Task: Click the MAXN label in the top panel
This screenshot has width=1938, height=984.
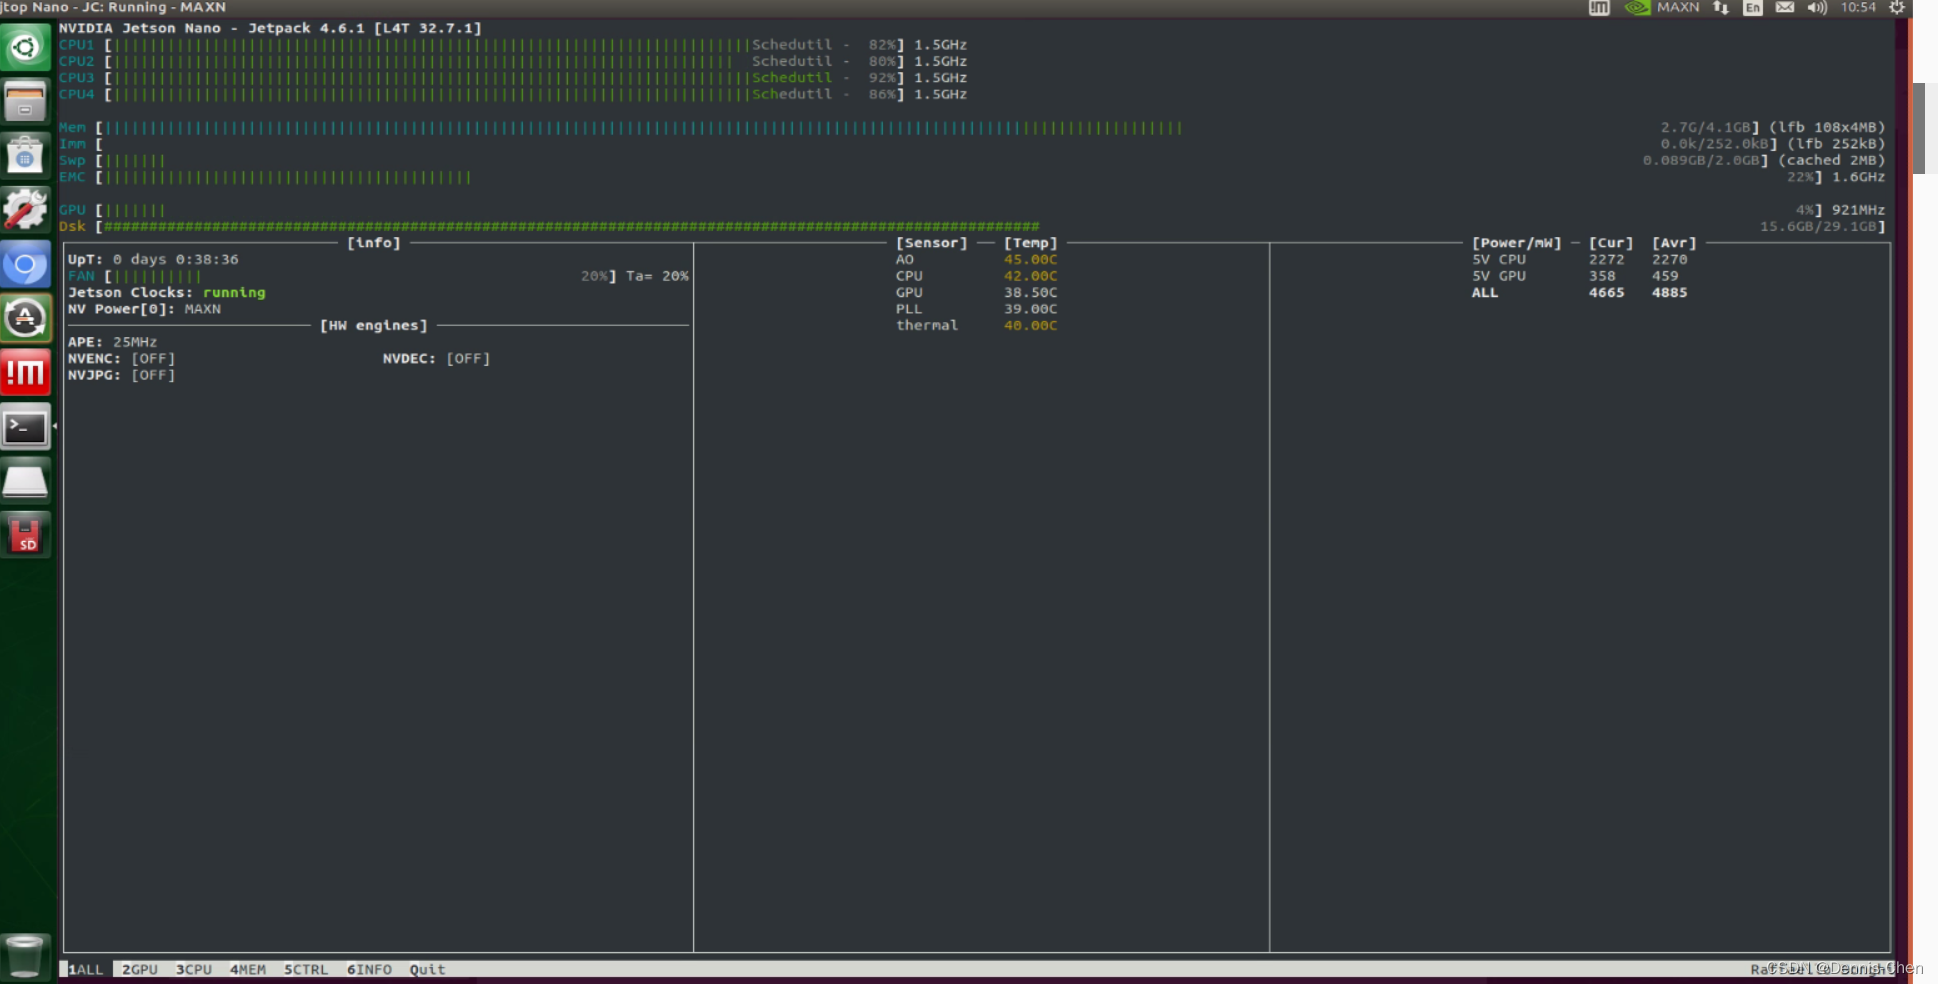Action: pyautogui.click(x=1678, y=7)
